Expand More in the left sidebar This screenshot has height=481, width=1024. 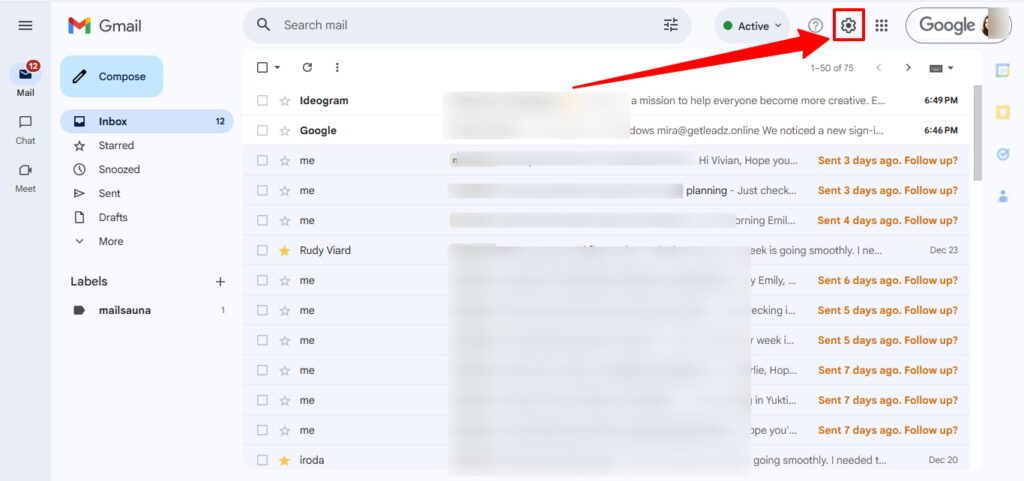(110, 242)
